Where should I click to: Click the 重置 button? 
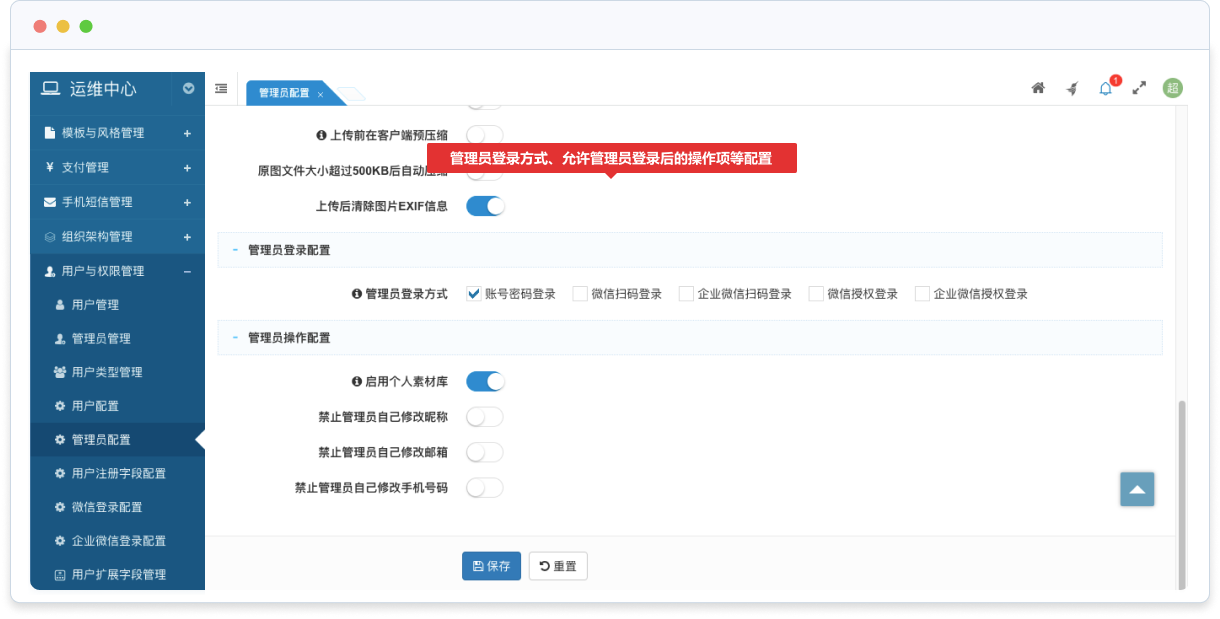point(558,566)
